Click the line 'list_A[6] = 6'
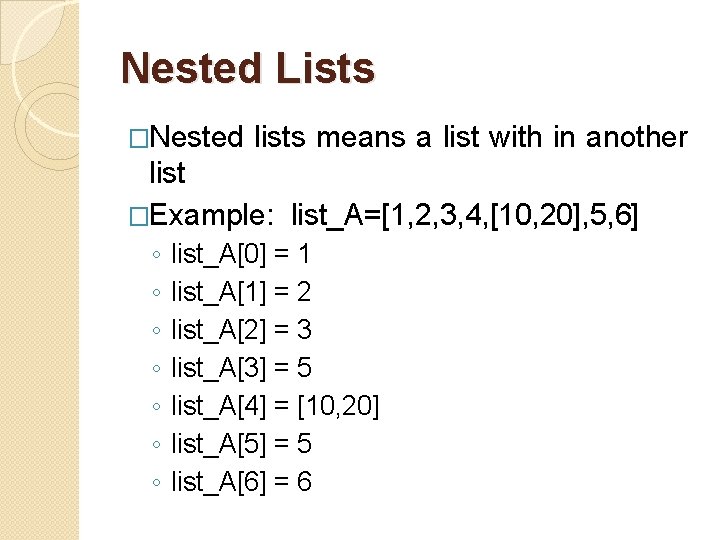 241,483
